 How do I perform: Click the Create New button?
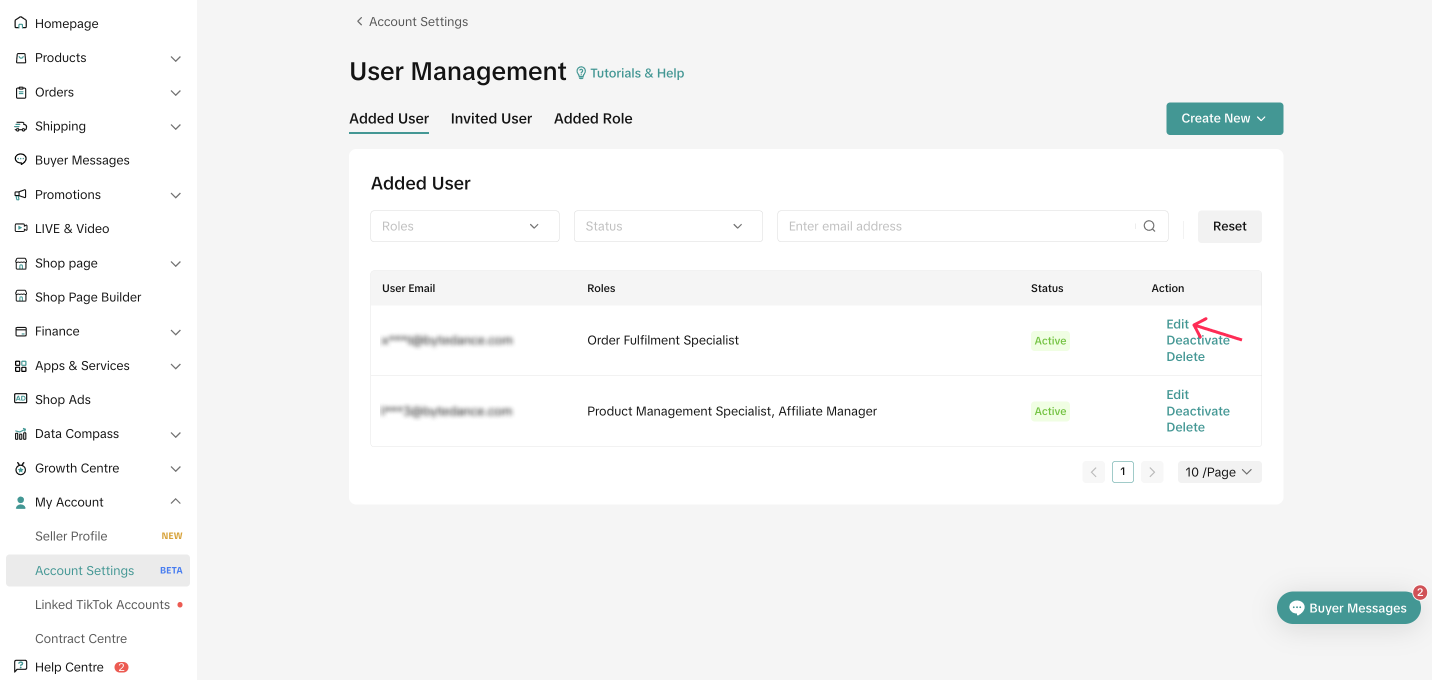(x=1224, y=118)
